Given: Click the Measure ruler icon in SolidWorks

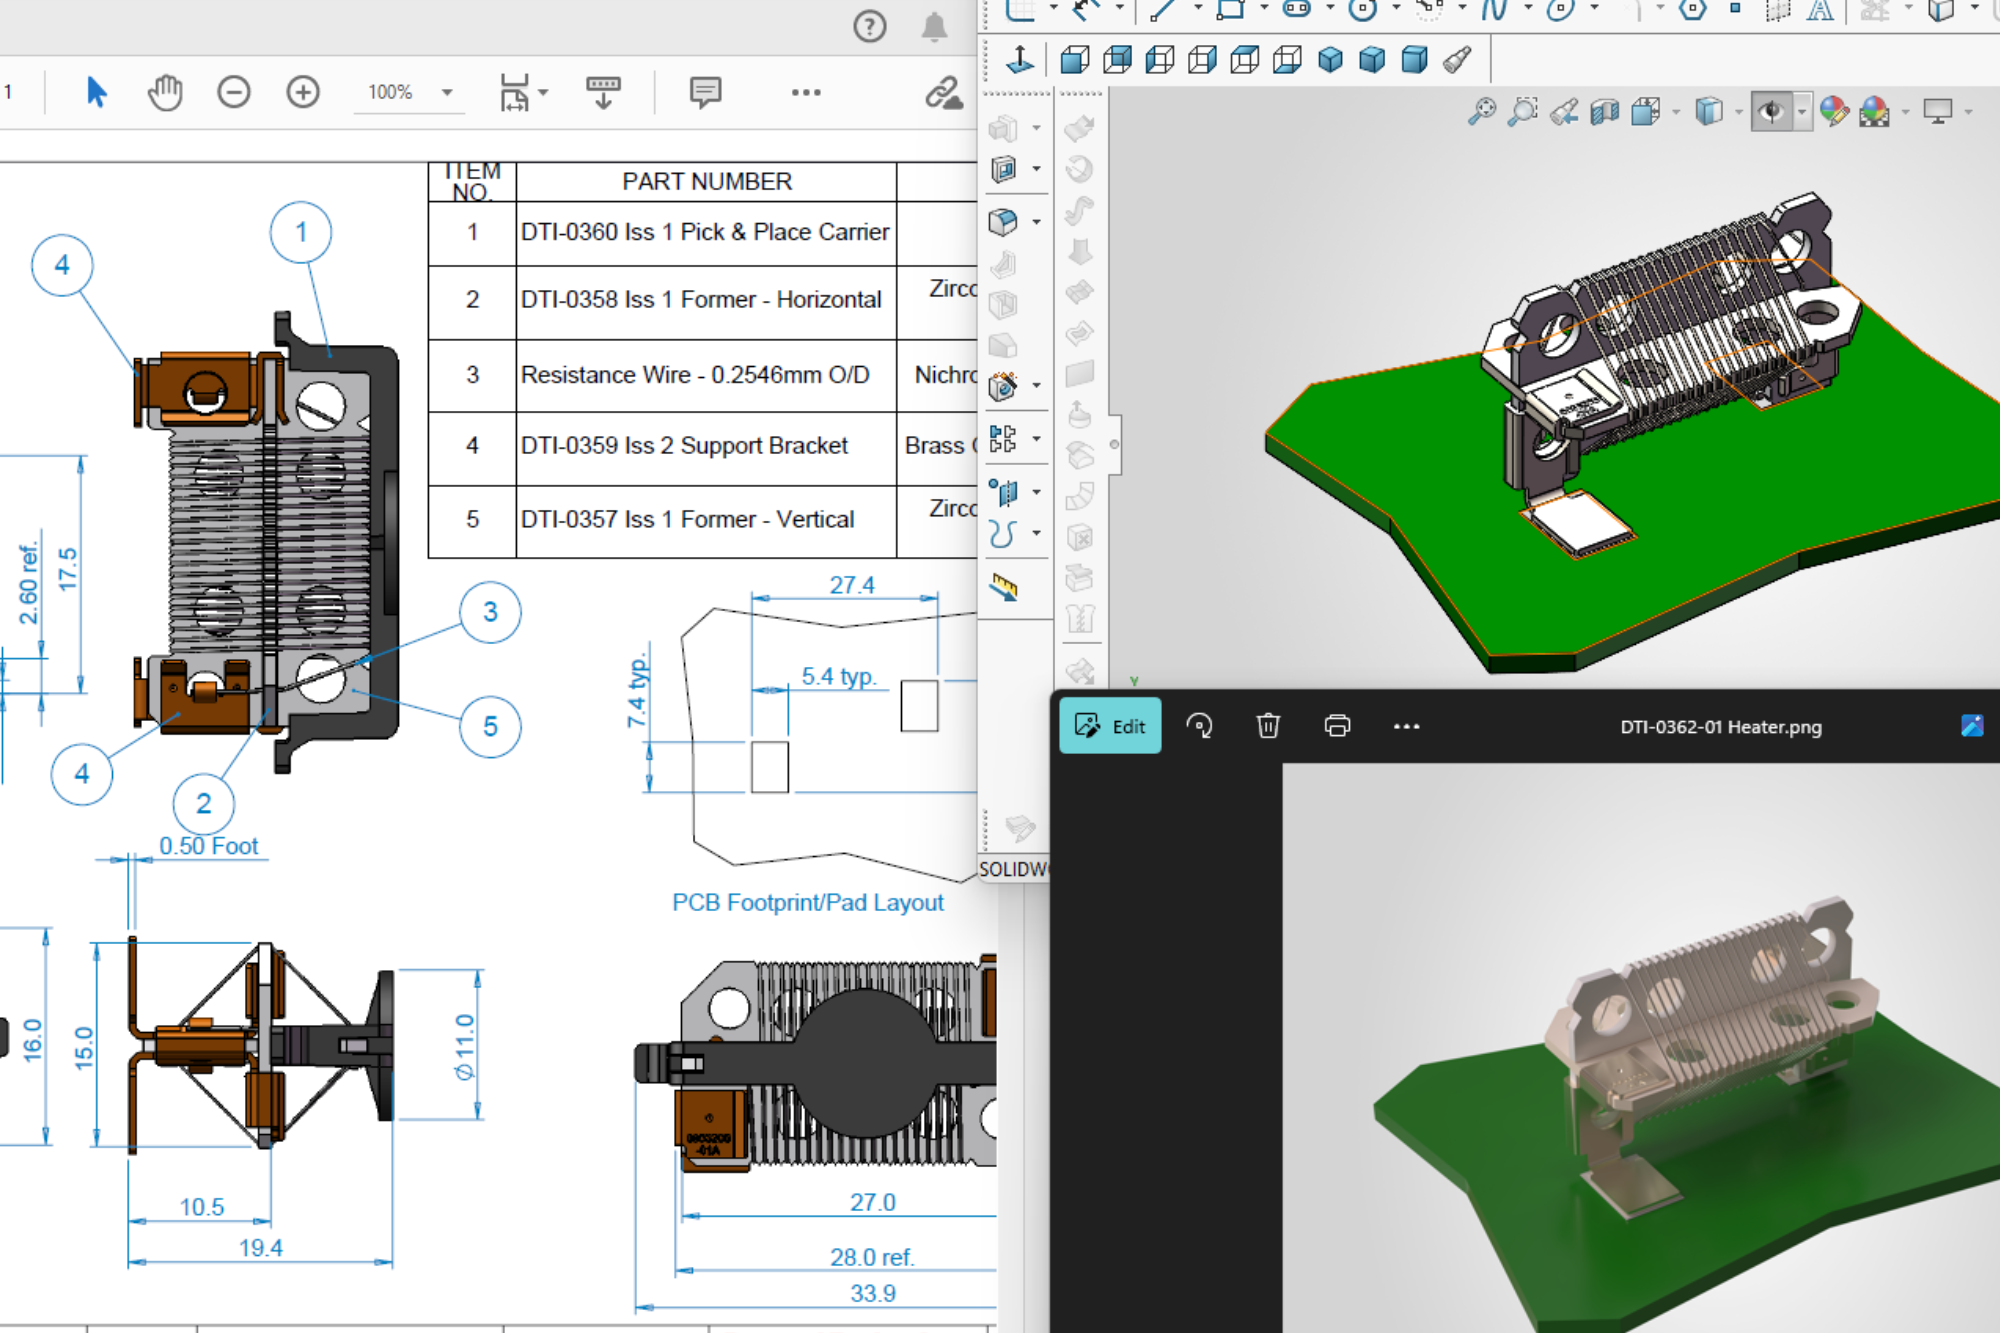Looking at the screenshot, I should click(x=1004, y=588).
